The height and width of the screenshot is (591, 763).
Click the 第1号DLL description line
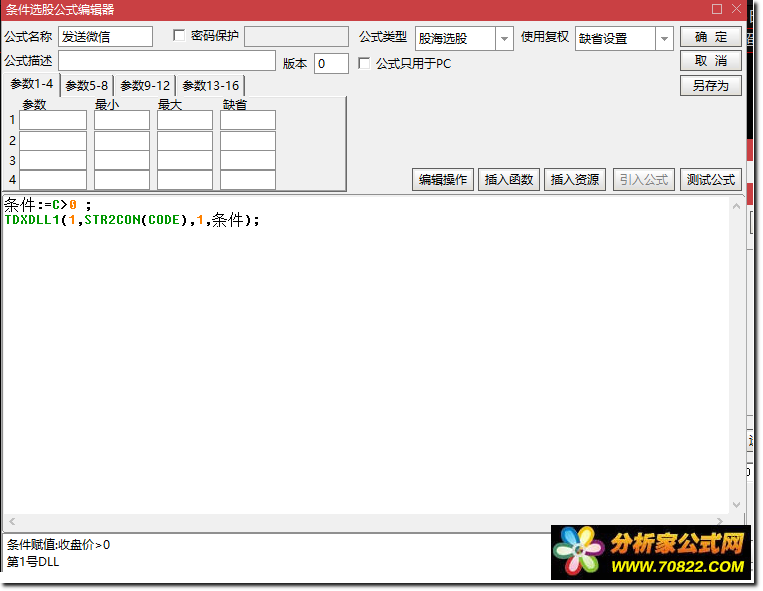[x=33, y=562]
